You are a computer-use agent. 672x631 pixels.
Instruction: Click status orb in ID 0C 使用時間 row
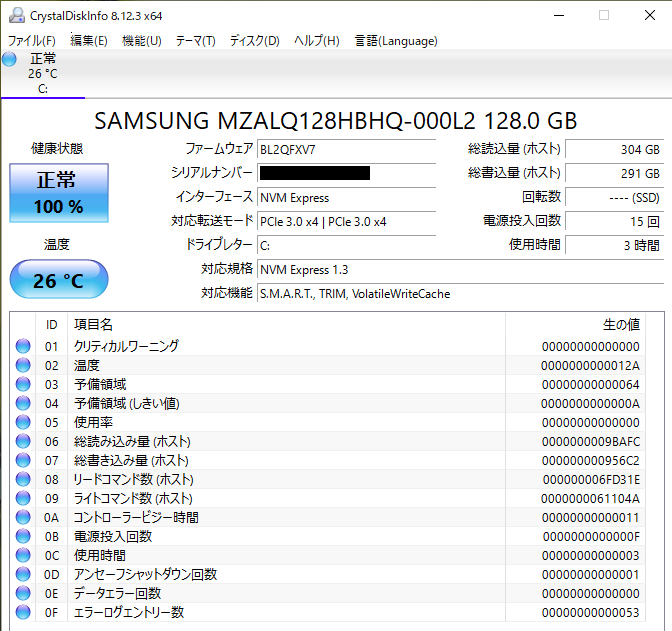pyautogui.click(x=23, y=555)
